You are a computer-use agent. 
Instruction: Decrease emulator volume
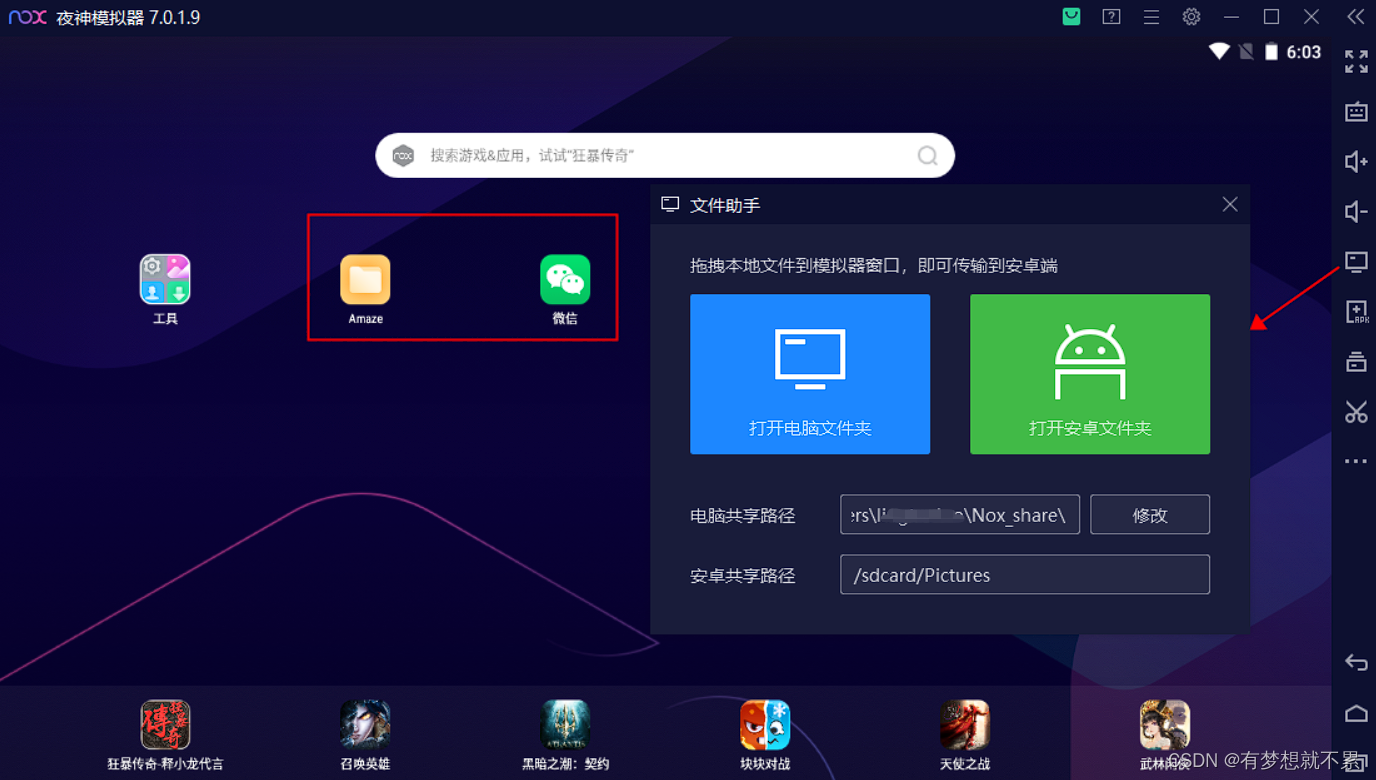click(x=1356, y=211)
